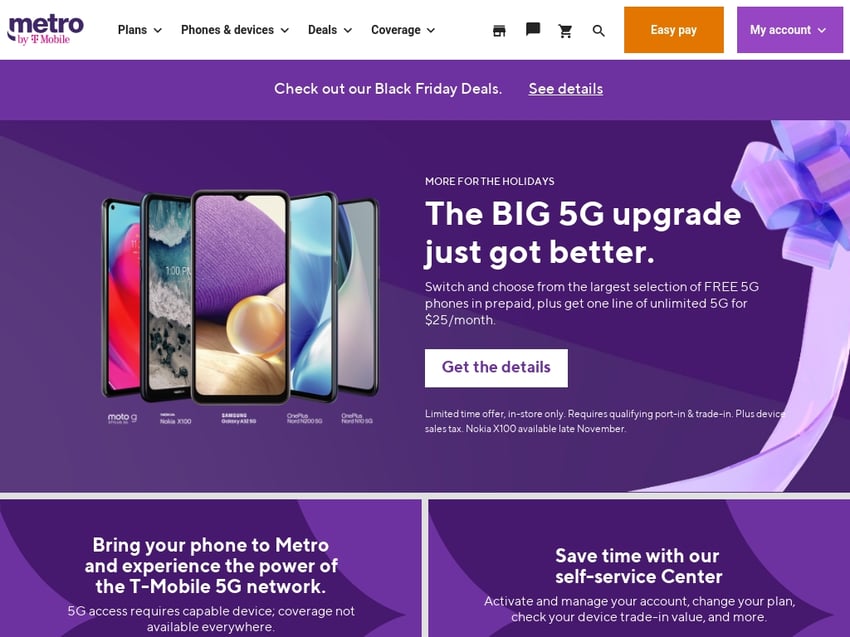Select the OnePlus Nord N200 5G phone image
Image resolution: width=850 pixels, height=637 pixels.
[313, 297]
